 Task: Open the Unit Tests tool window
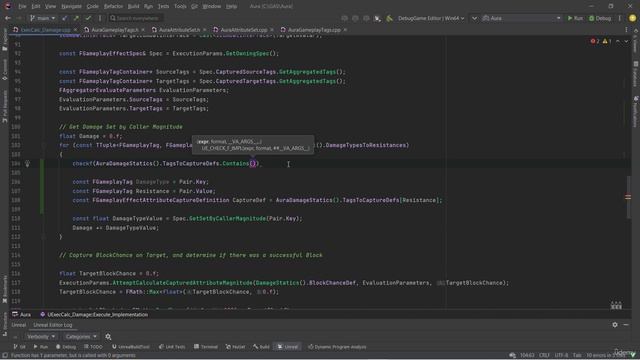click(172, 347)
